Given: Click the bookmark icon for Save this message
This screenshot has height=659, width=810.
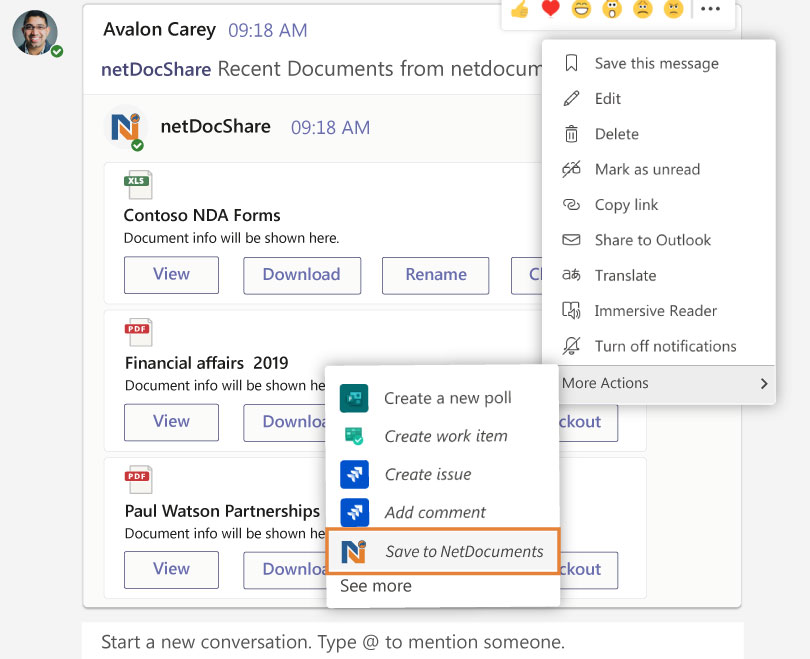Looking at the screenshot, I should (571, 63).
